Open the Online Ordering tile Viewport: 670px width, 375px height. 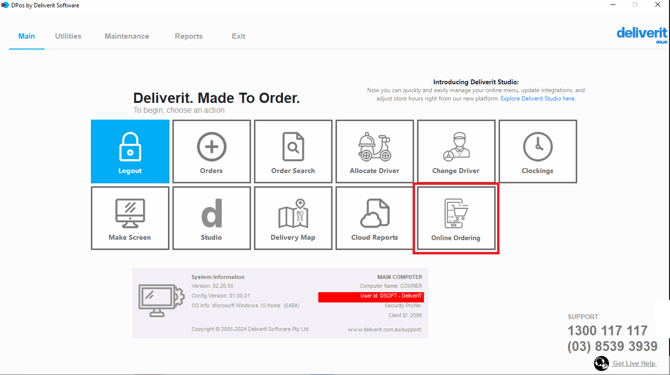pos(456,218)
